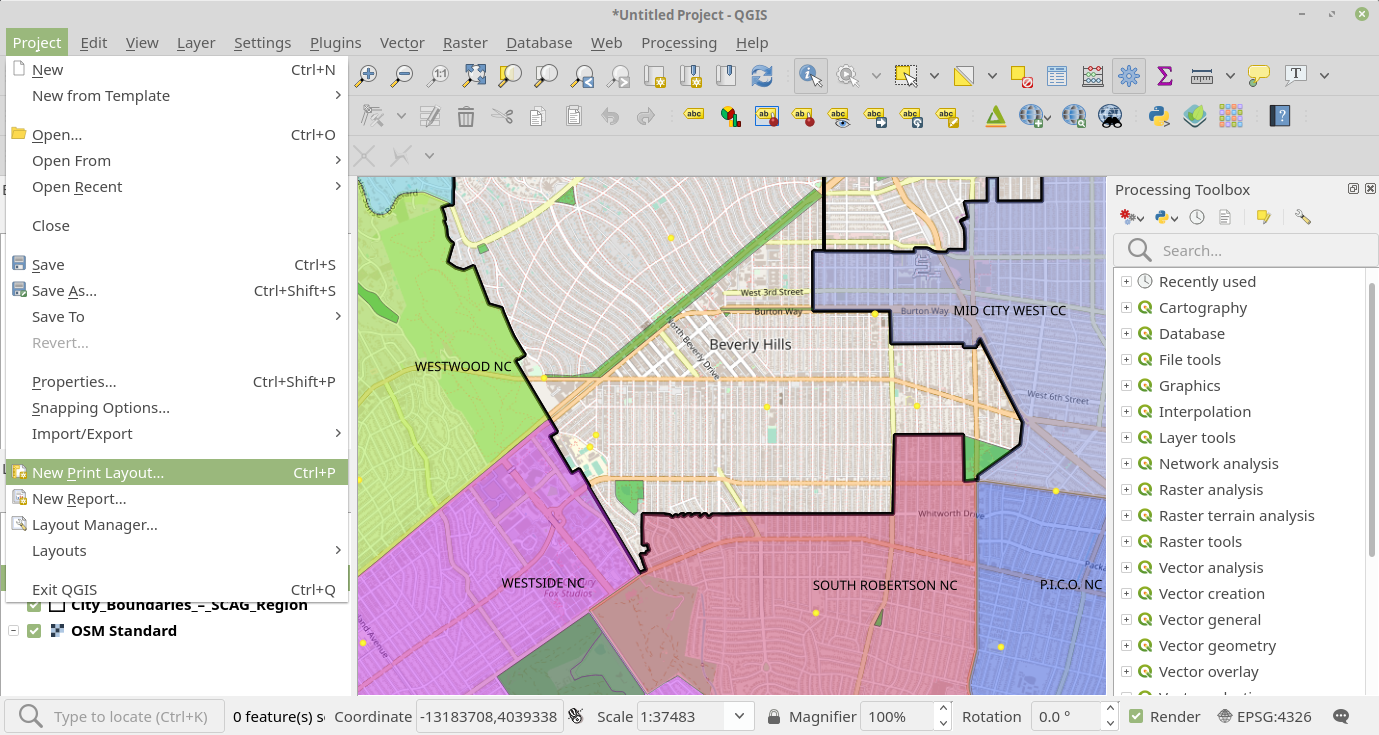Toggle the scale lock padlock
The height and width of the screenshot is (735, 1379).
click(774, 716)
